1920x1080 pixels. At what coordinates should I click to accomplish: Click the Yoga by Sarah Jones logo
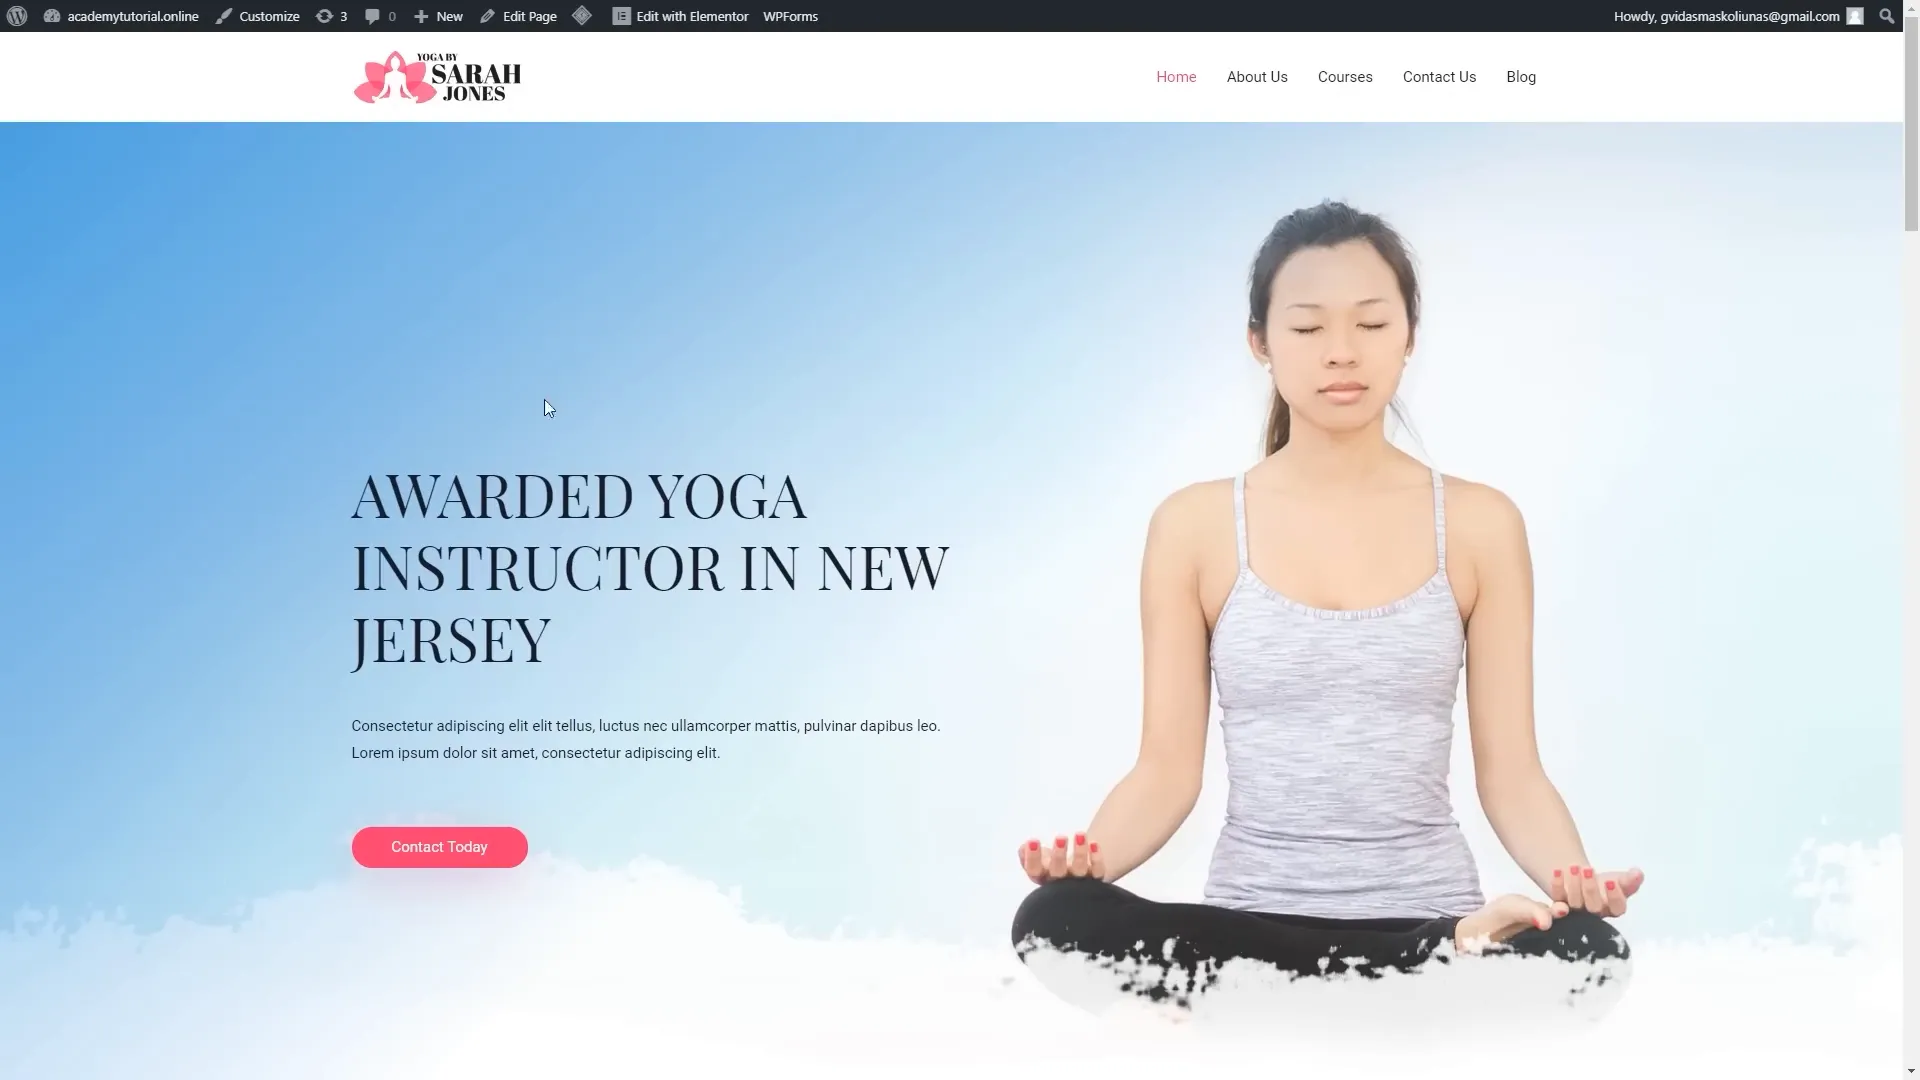(436, 75)
